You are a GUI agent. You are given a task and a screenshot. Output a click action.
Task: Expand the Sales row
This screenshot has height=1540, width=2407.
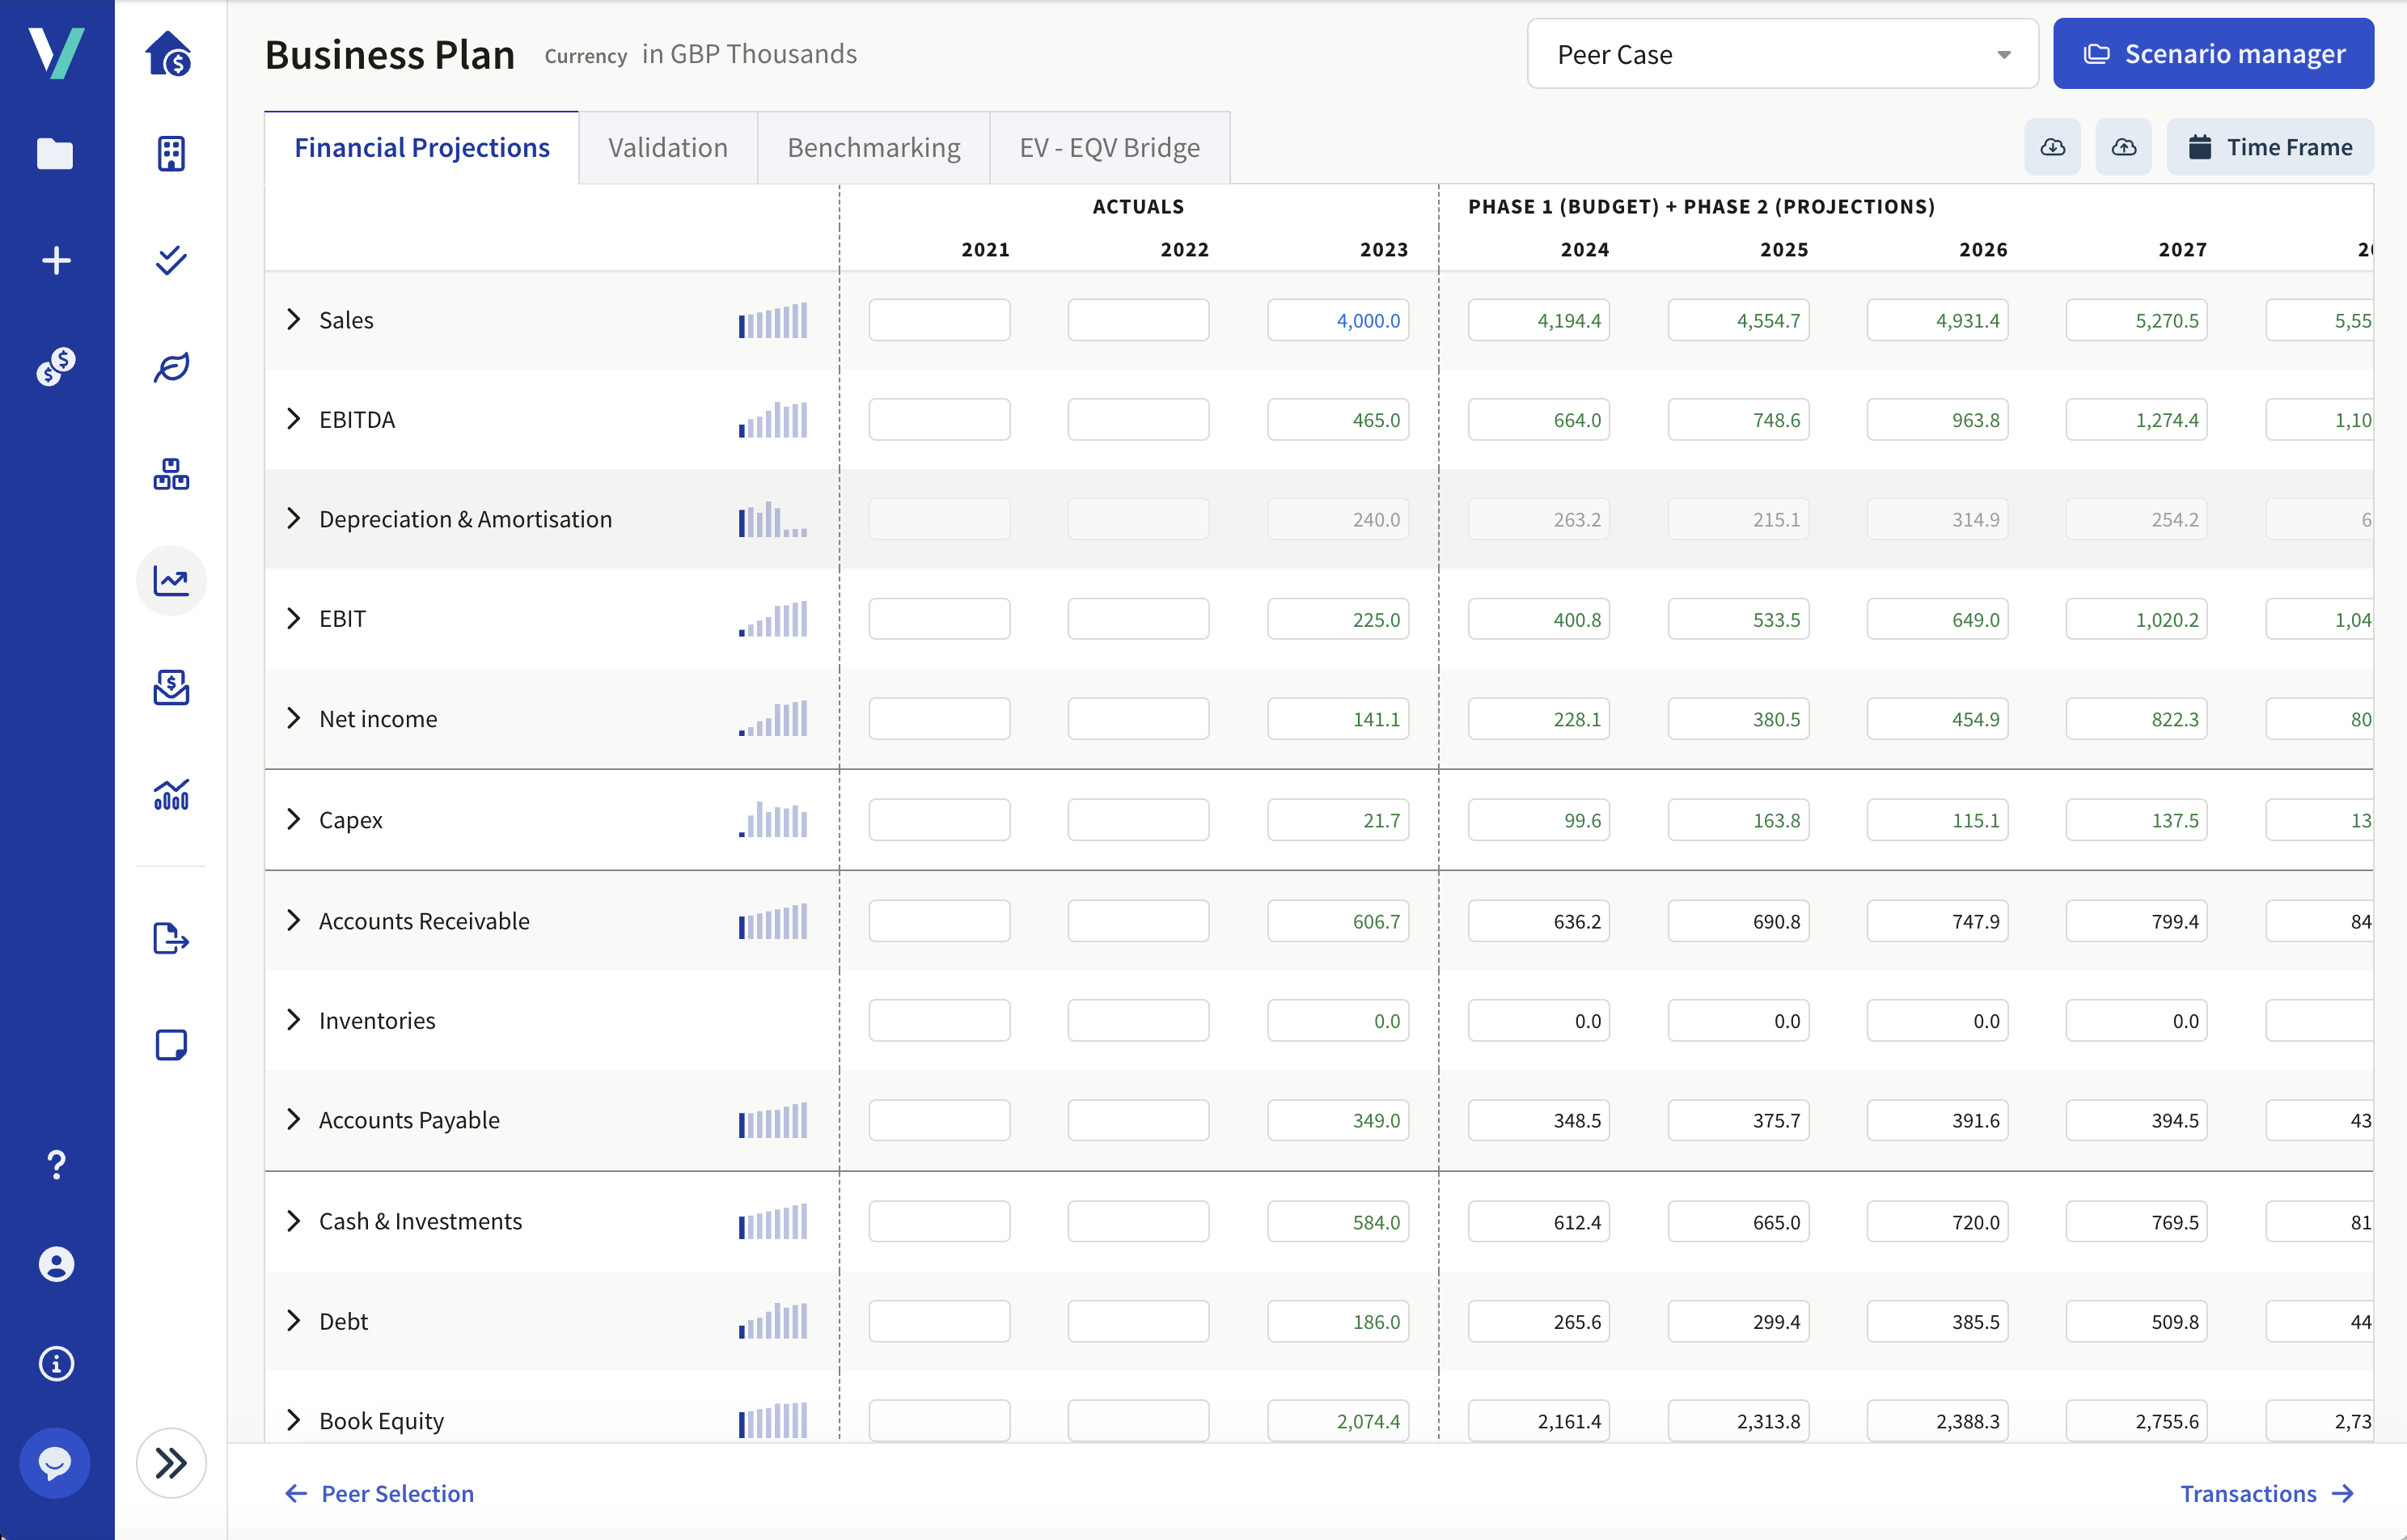[x=293, y=319]
